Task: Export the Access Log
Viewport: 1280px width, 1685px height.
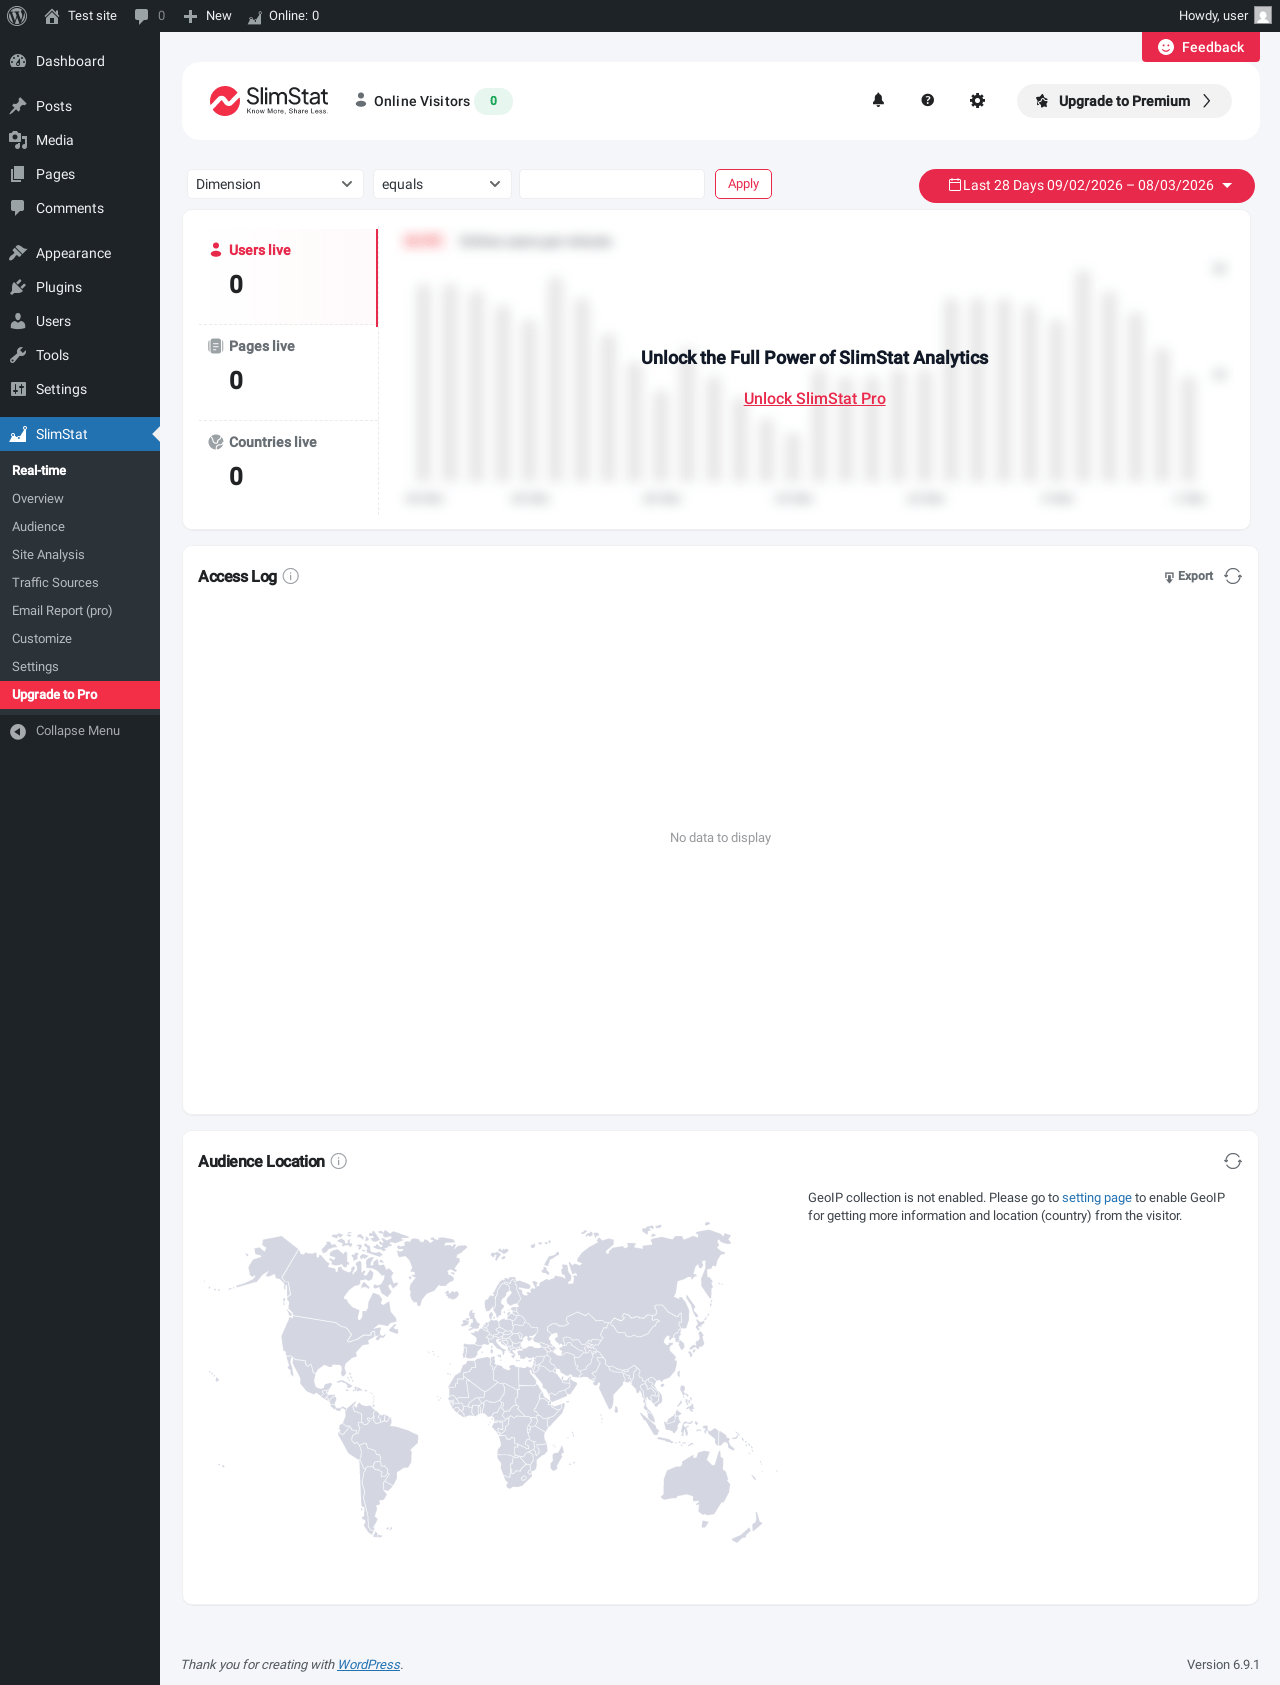Action: (x=1189, y=576)
